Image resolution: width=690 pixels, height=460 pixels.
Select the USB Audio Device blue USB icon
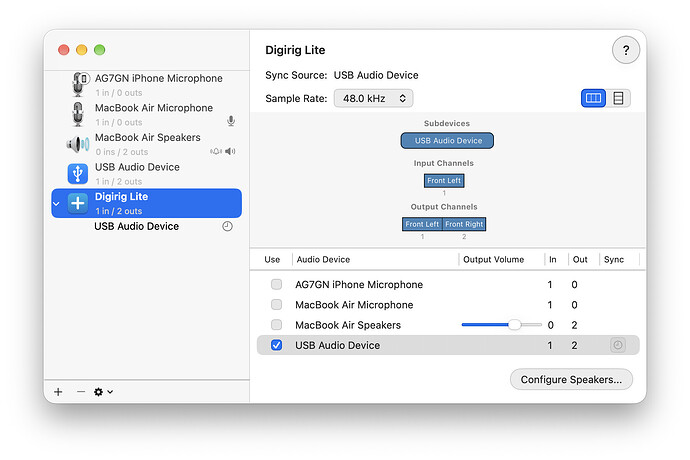click(78, 173)
